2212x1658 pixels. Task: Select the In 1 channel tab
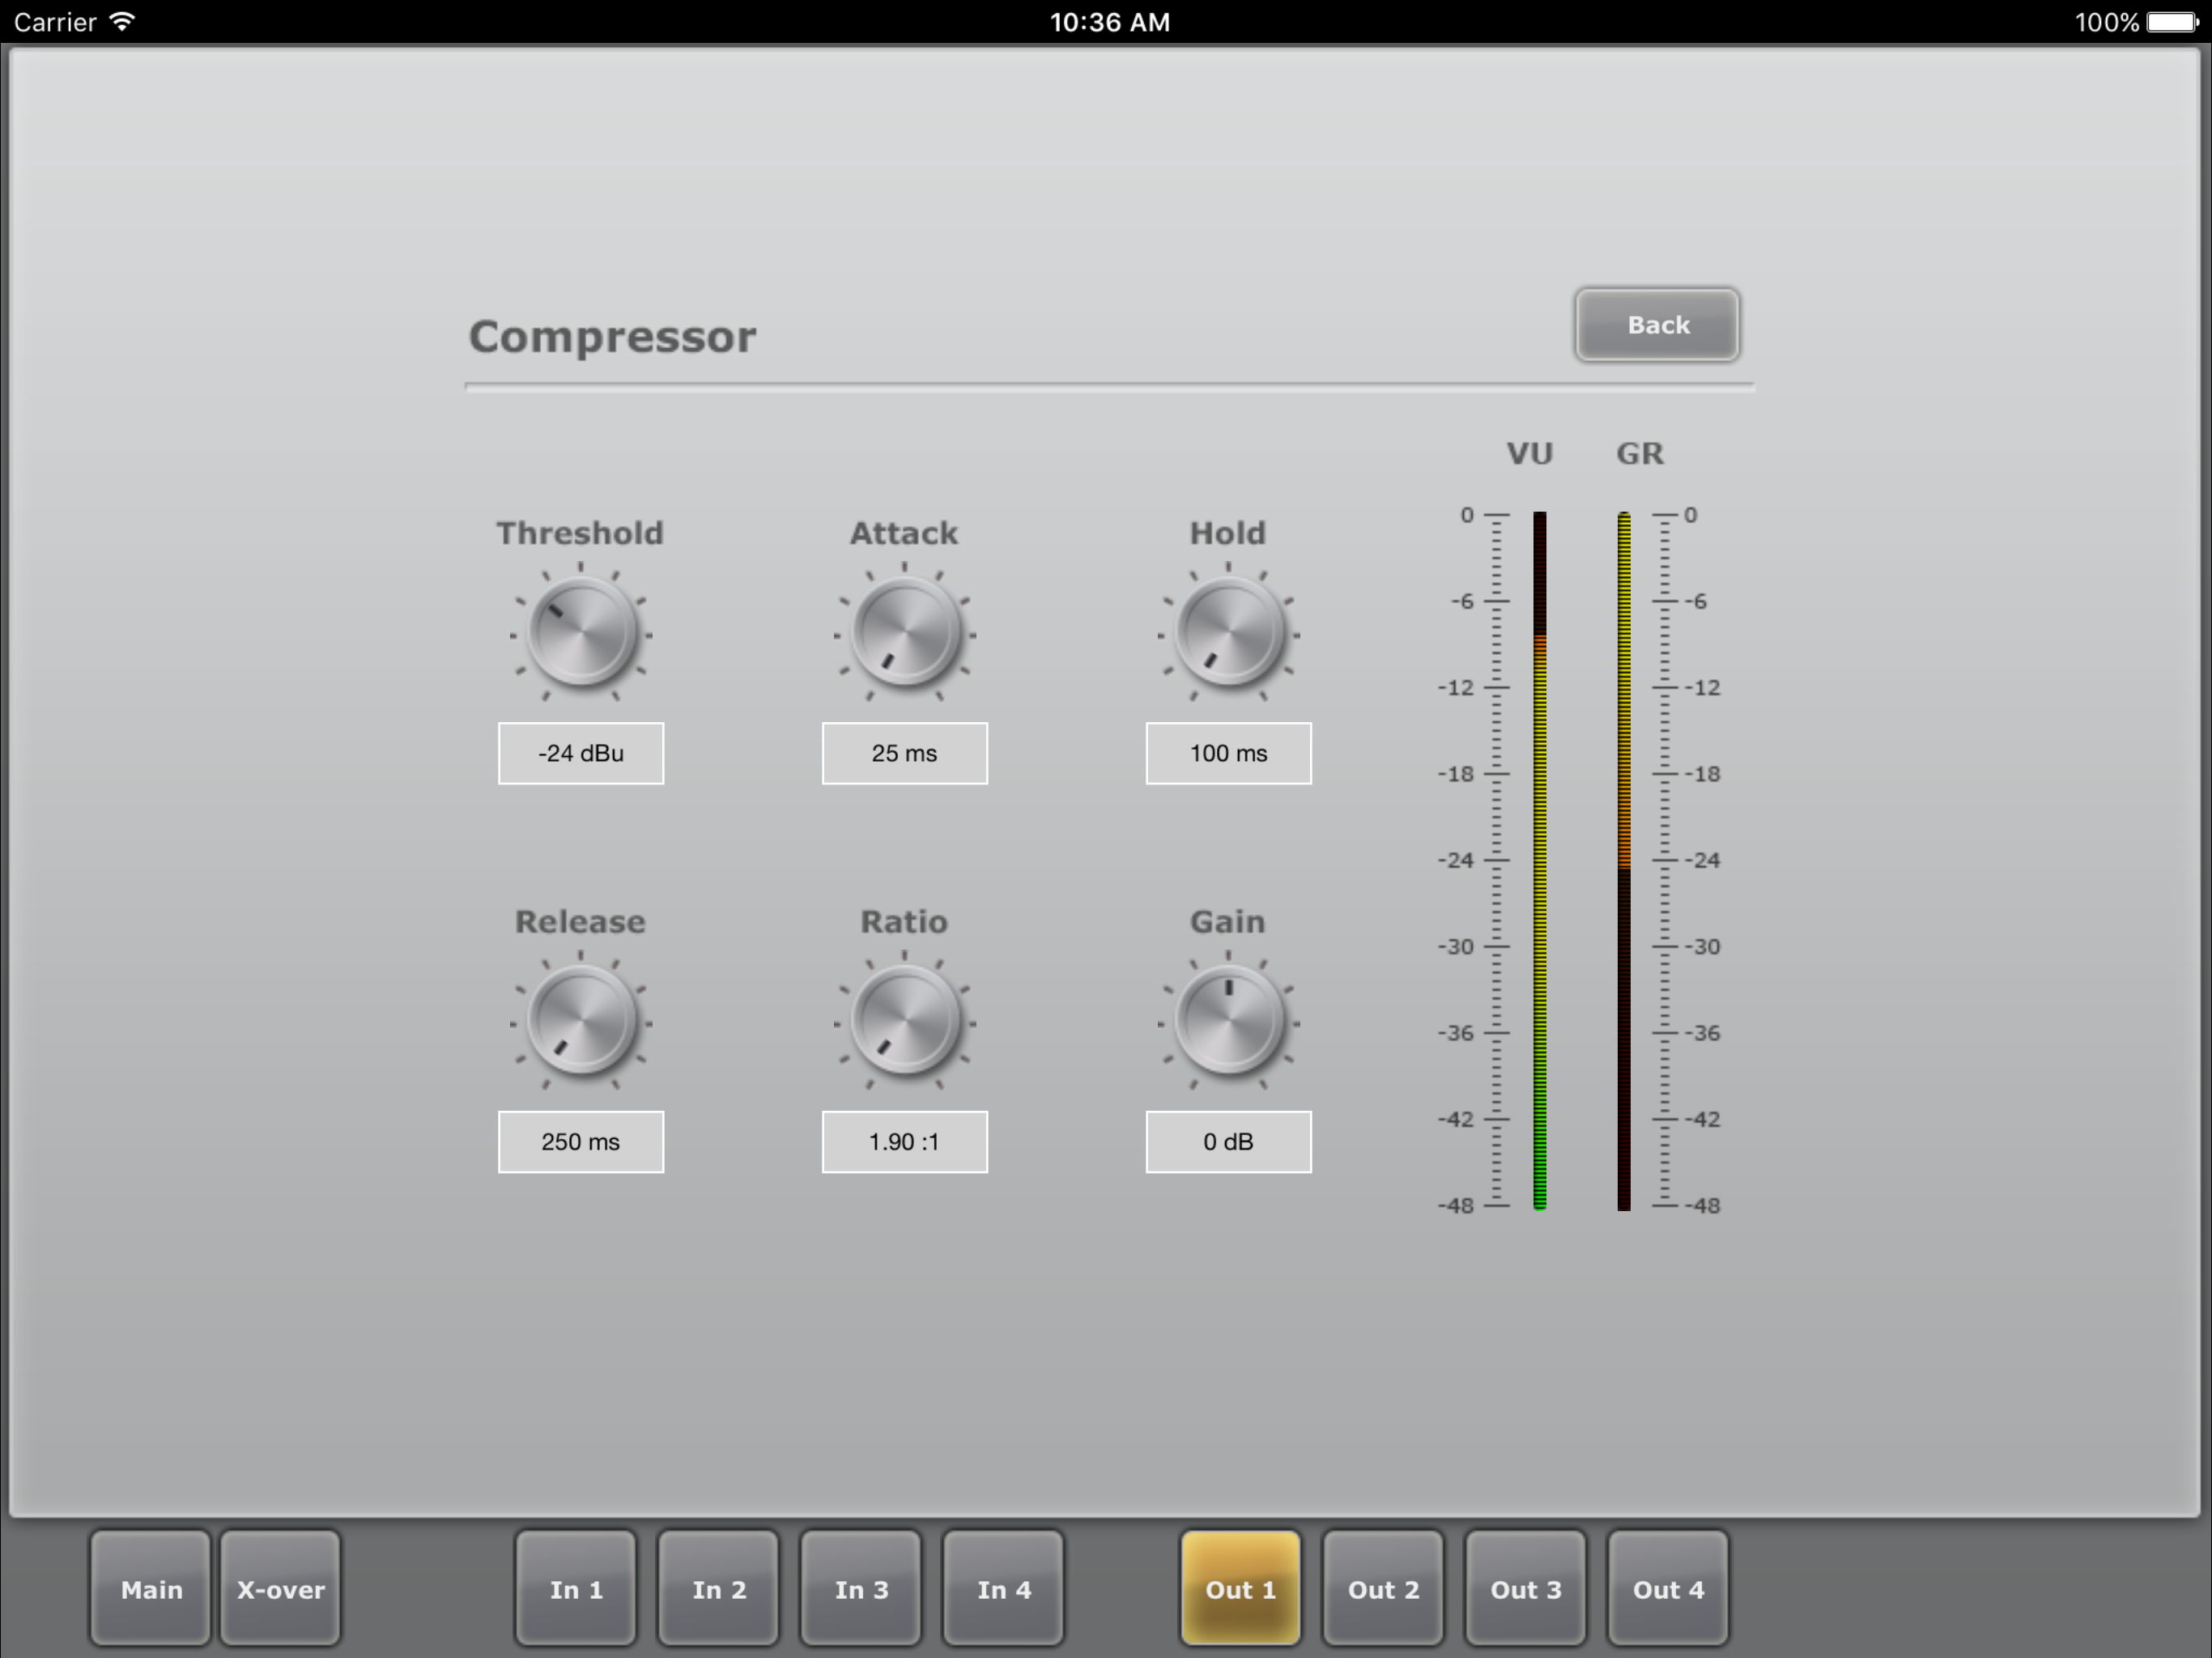[x=576, y=1588]
